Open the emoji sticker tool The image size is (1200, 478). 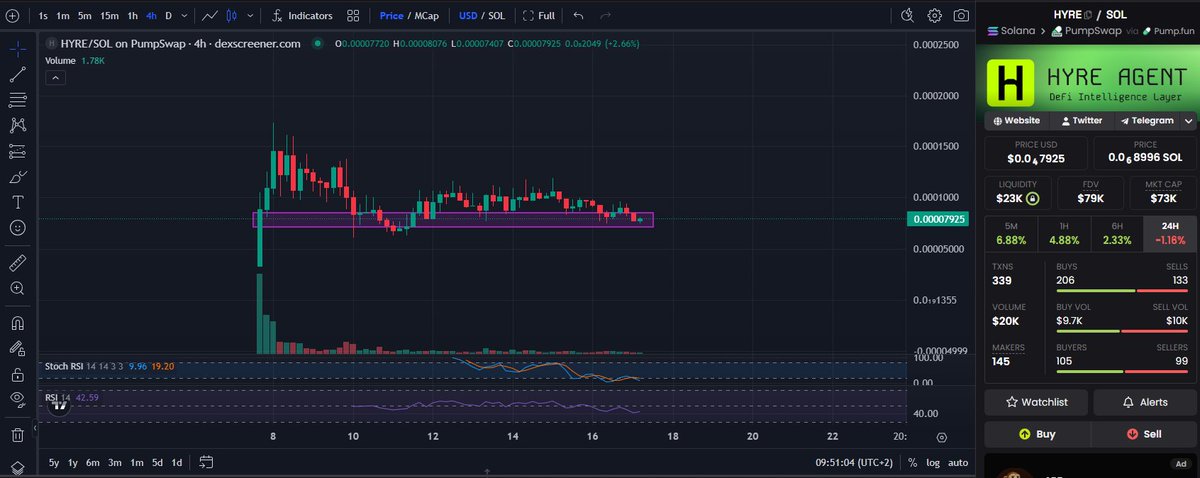click(x=17, y=228)
